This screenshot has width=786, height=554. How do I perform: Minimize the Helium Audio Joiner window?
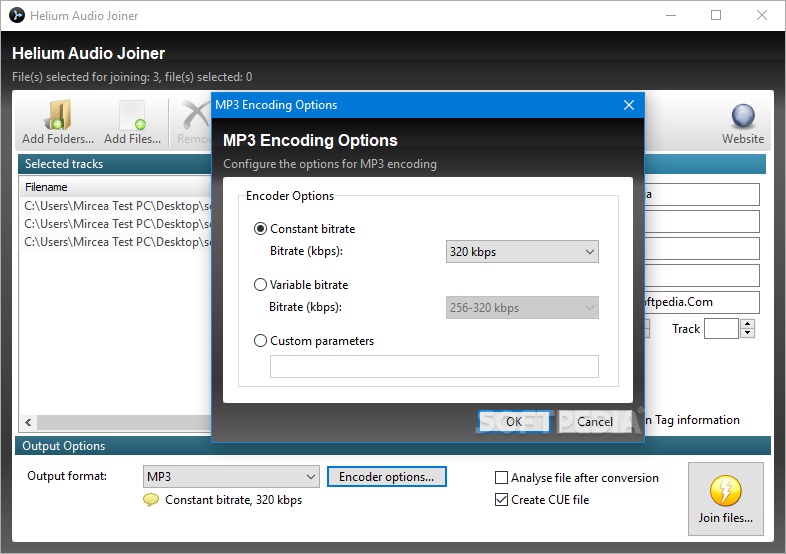click(x=671, y=16)
